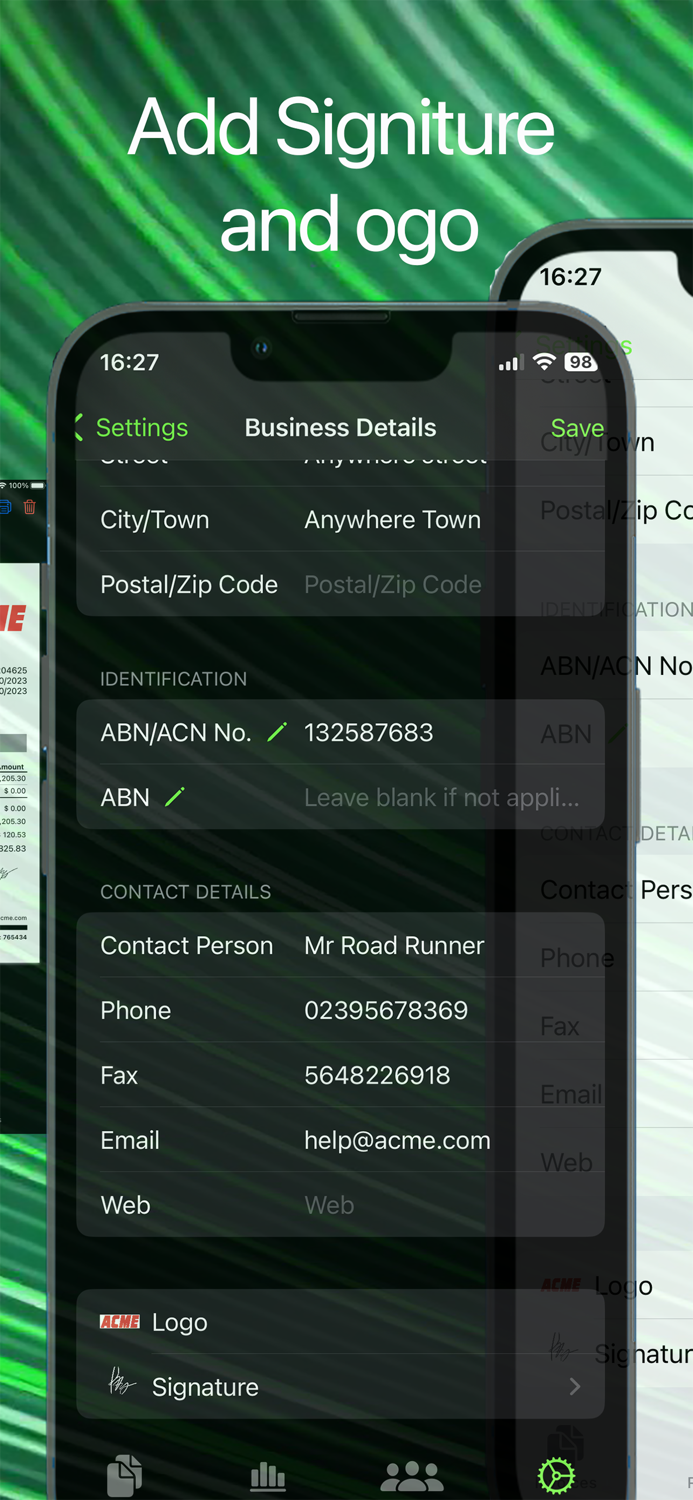The image size is (693, 1500).
Task: Tap the signature scribble icon
Action: (121, 1385)
